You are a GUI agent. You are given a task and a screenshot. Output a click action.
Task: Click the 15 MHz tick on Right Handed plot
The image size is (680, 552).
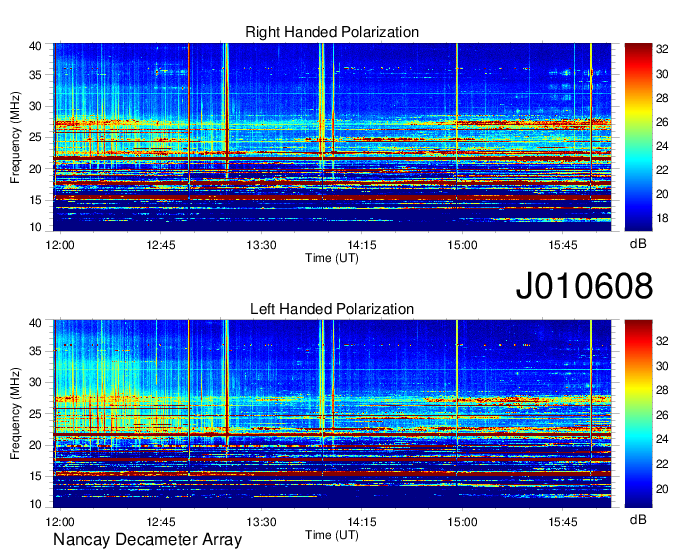(35, 200)
